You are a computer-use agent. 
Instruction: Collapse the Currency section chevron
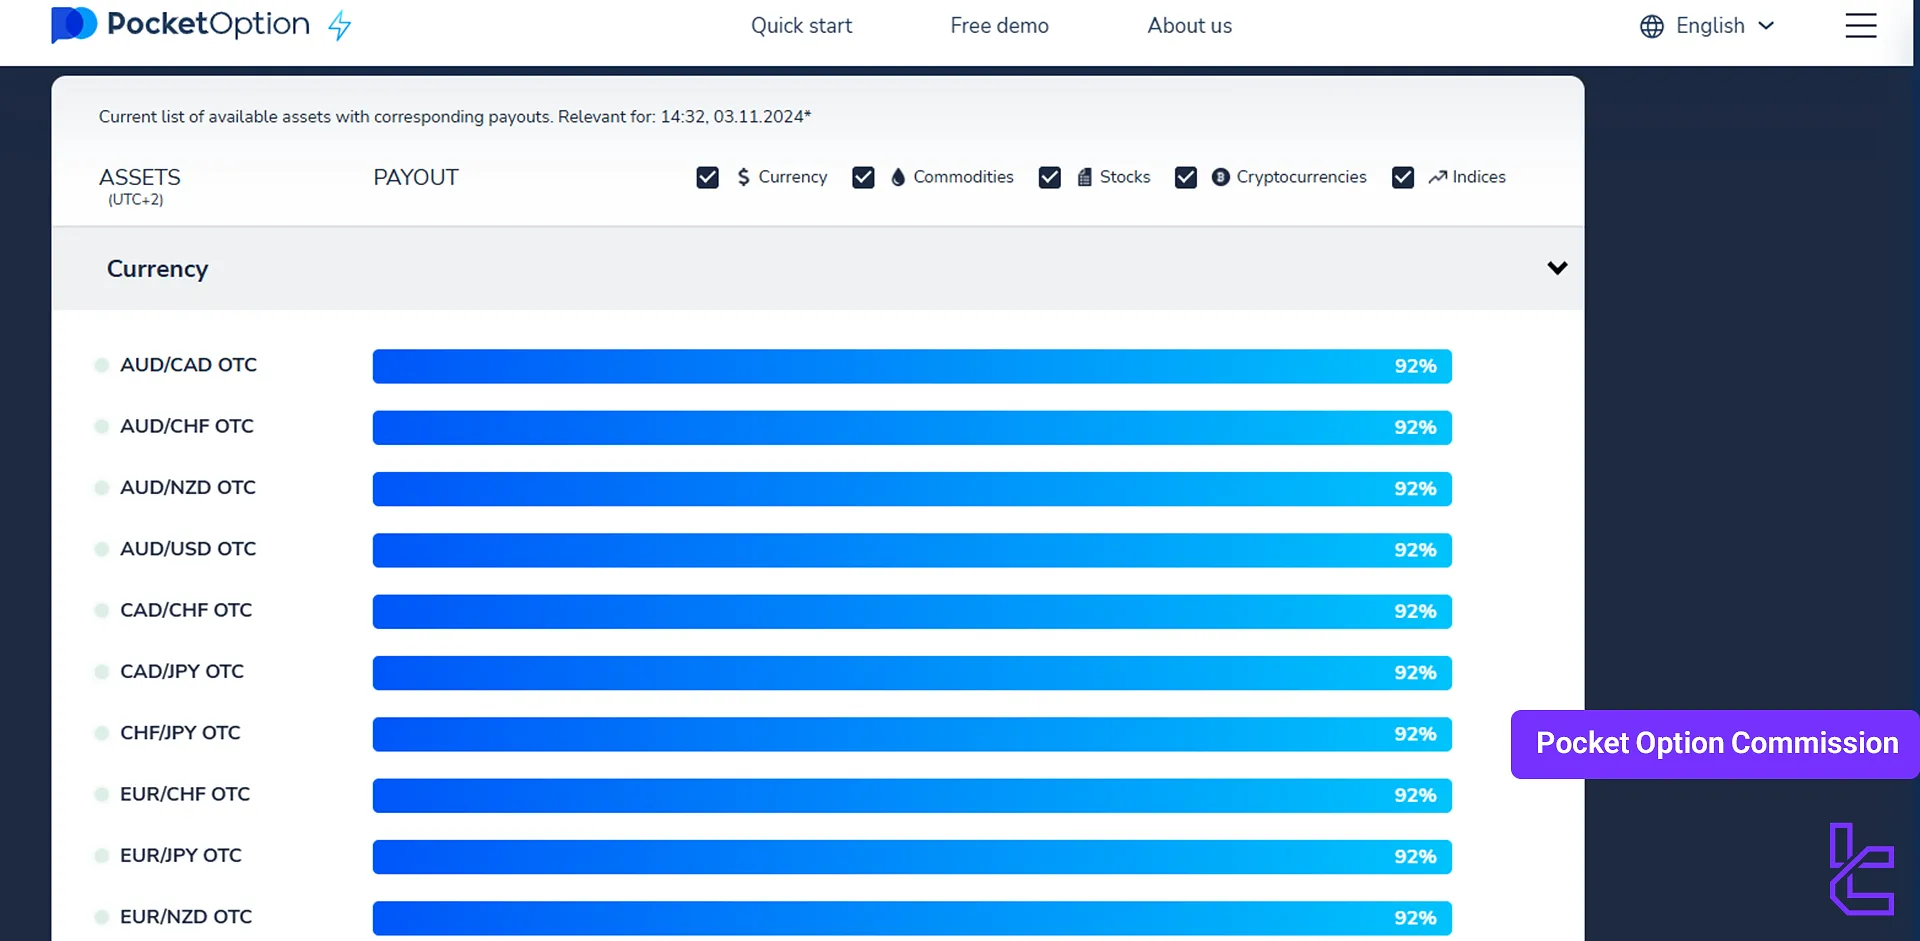pos(1557,268)
